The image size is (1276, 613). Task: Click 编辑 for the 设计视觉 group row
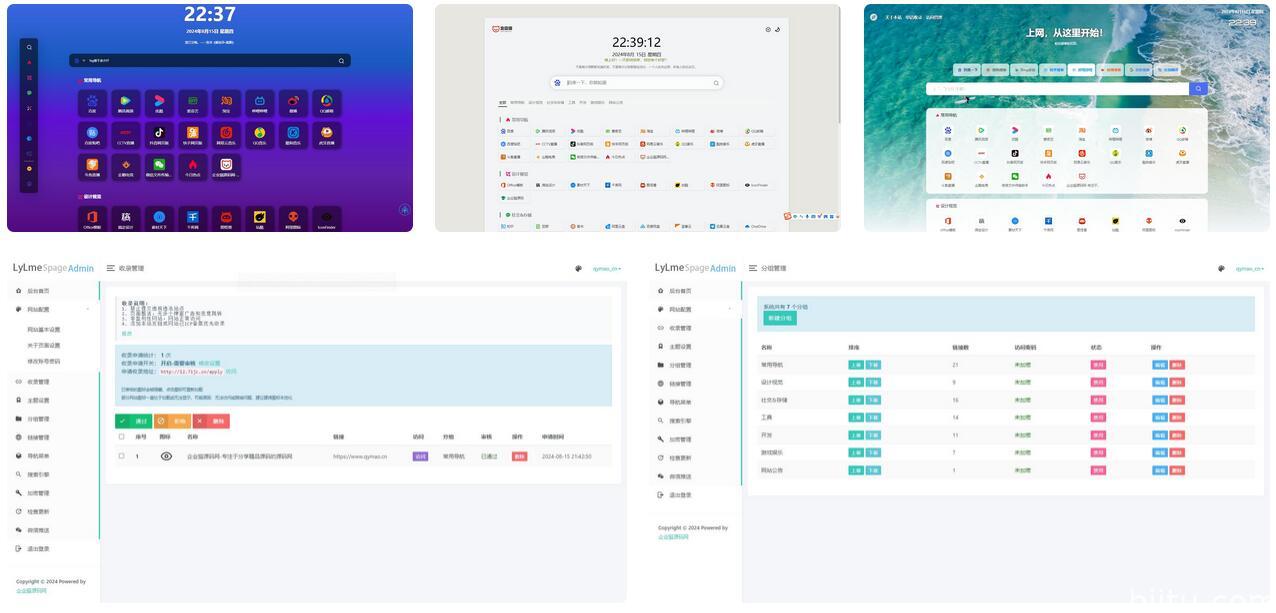click(x=1159, y=382)
